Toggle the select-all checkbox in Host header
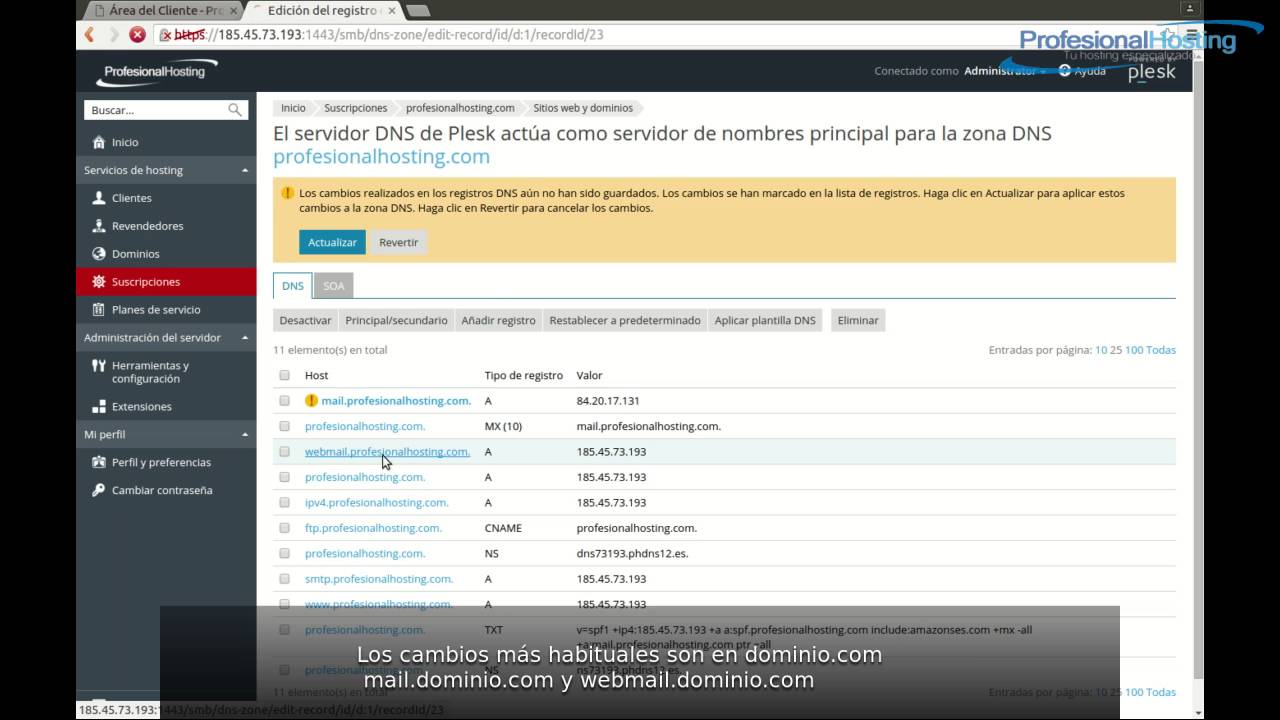Image resolution: width=1280 pixels, height=720 pixels. point(284,375)
